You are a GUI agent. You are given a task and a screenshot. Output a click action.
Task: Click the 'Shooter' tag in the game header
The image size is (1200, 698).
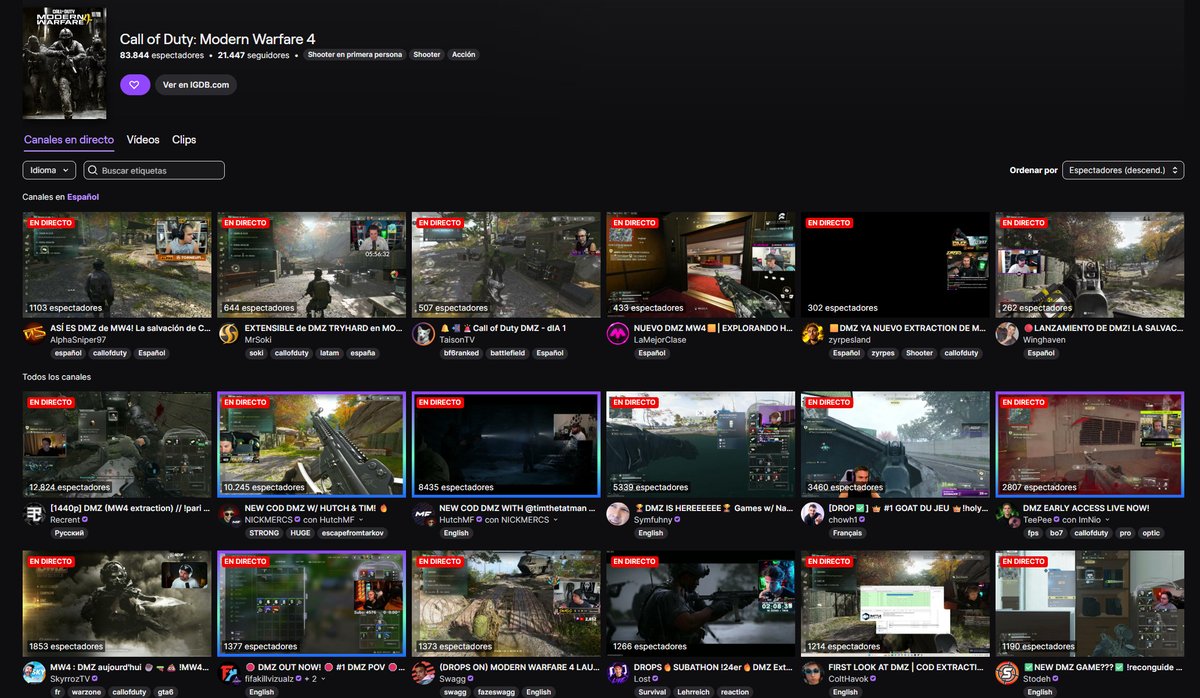[427, 55]
